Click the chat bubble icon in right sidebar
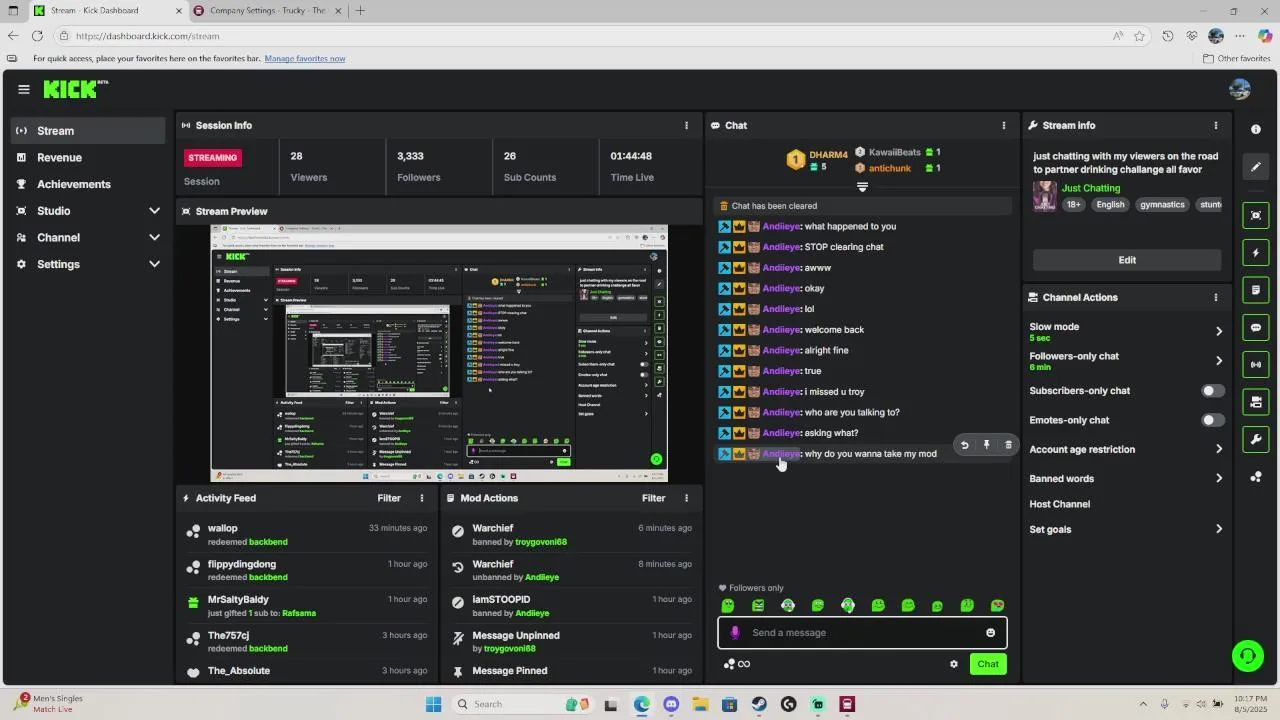1280x720 pixels. click(1256, 328)
